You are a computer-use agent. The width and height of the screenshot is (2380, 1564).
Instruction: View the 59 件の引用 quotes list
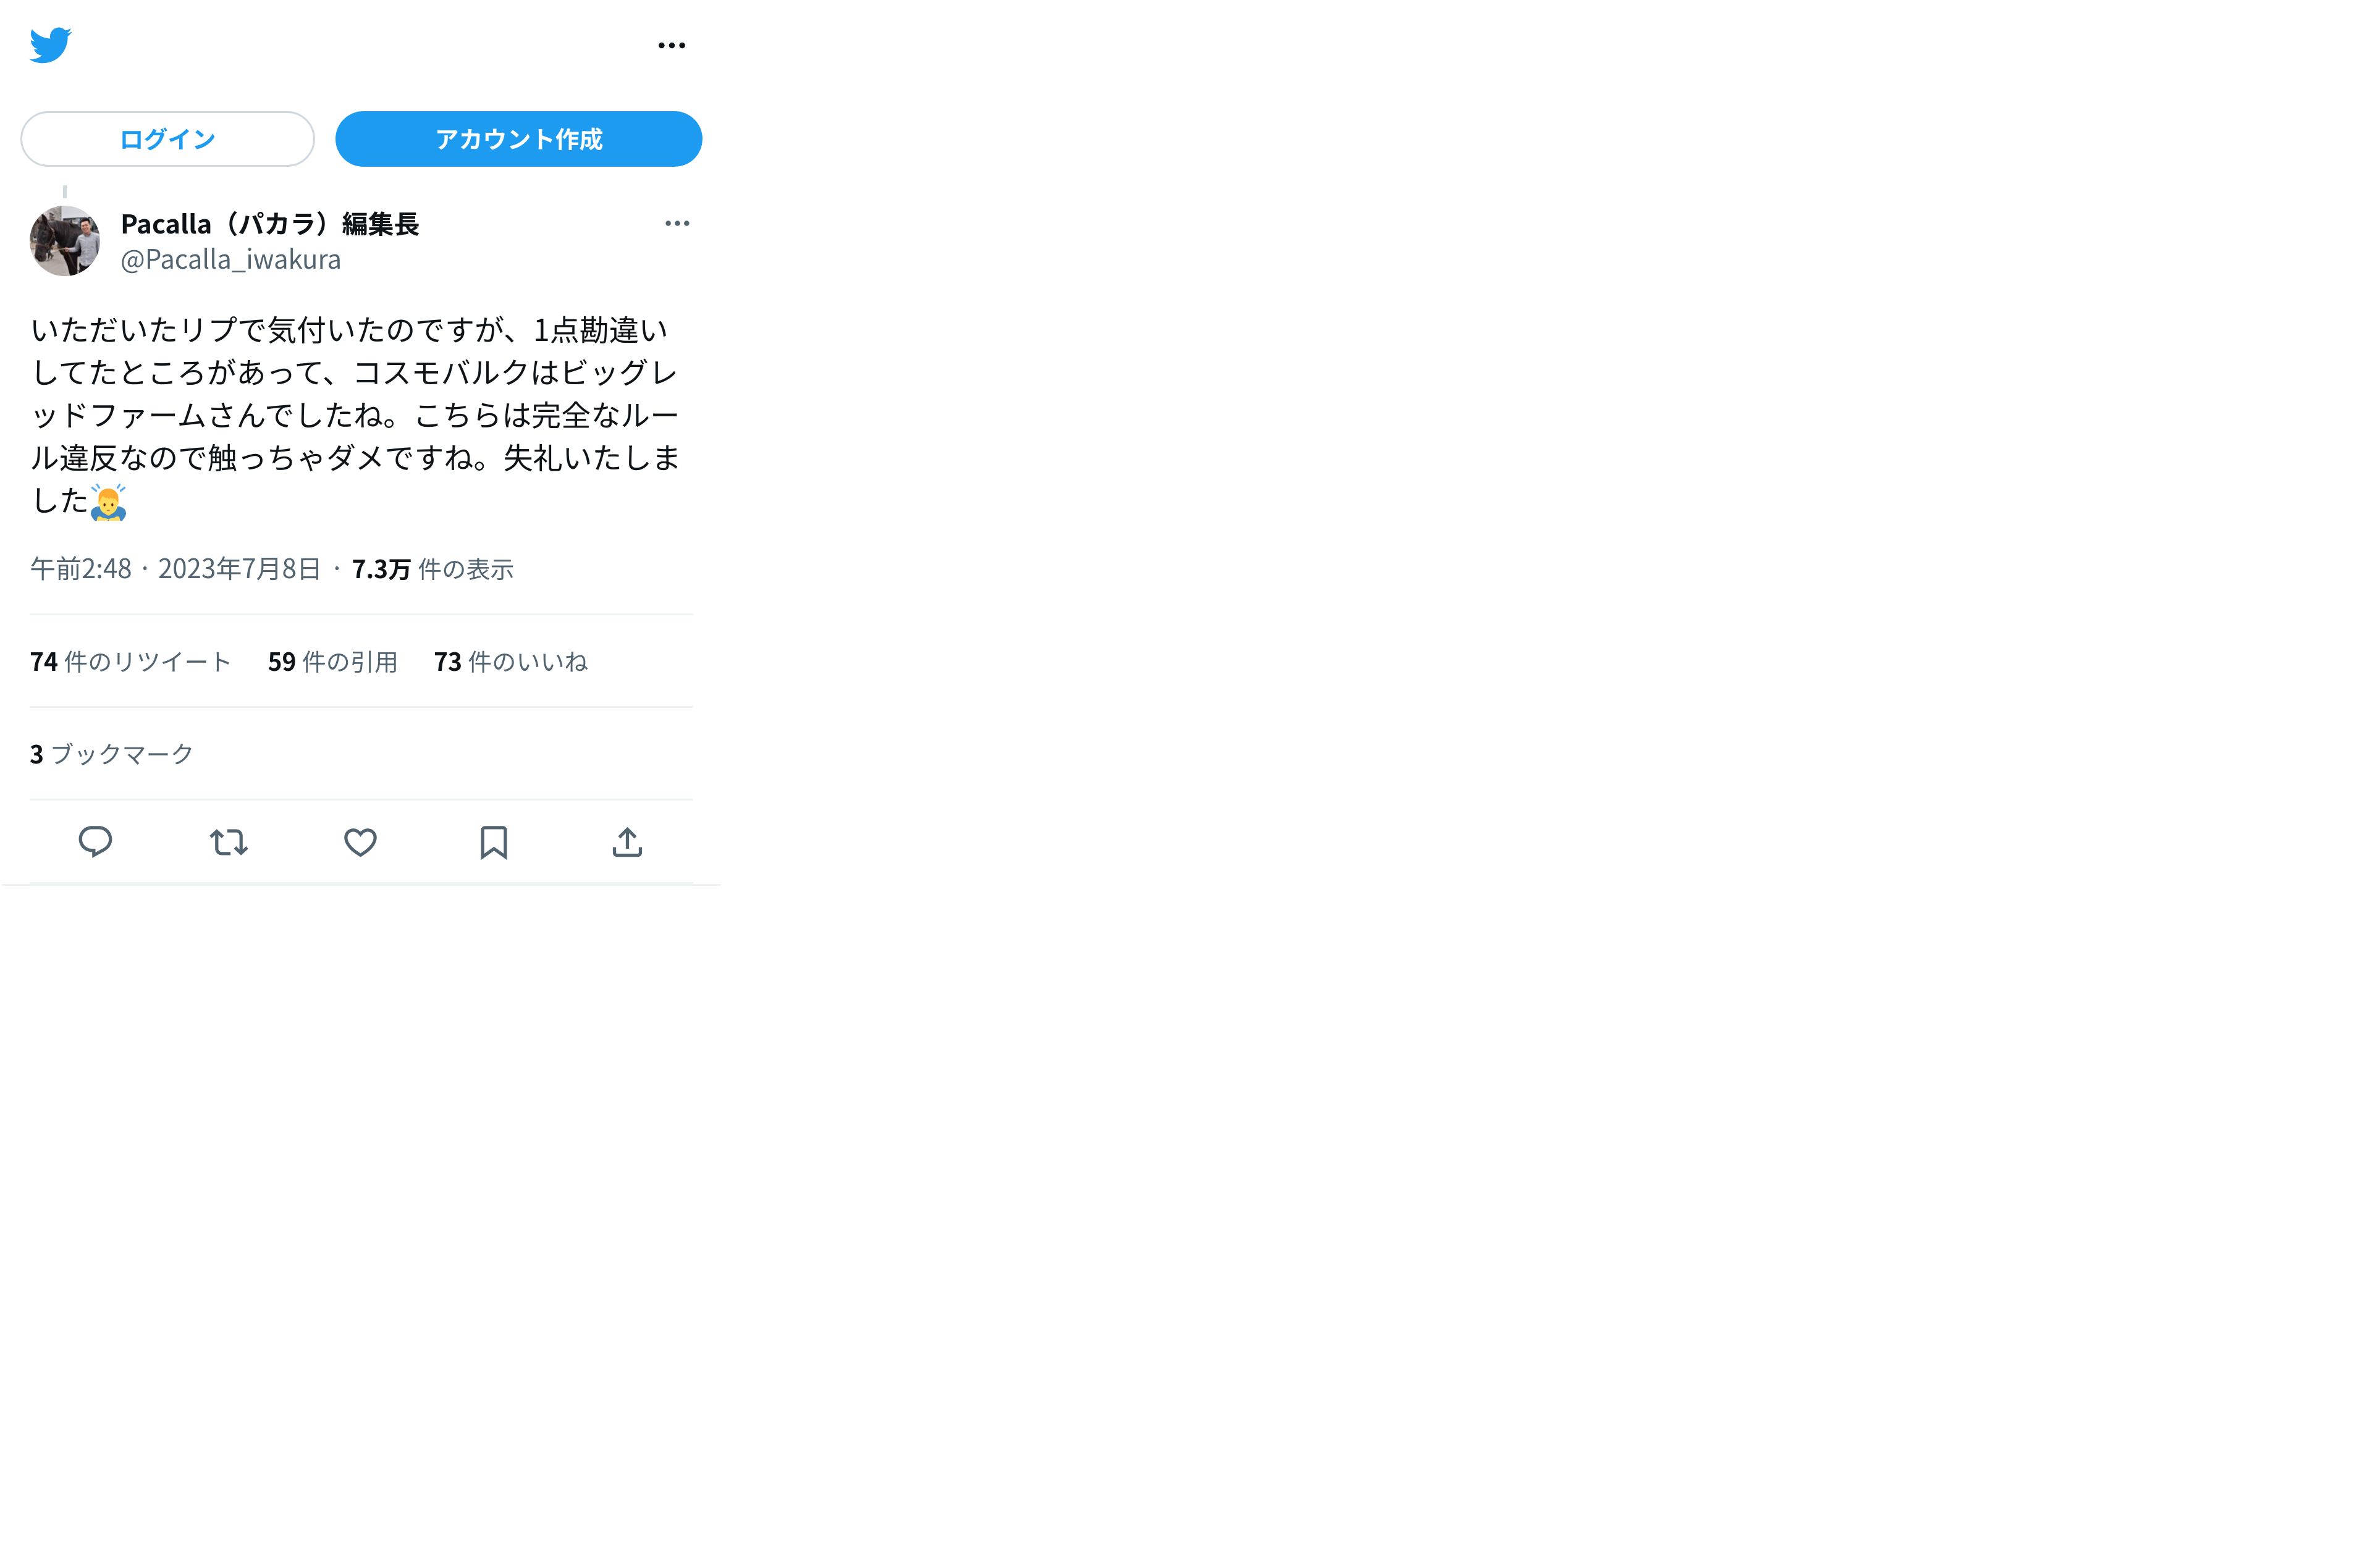333,662
